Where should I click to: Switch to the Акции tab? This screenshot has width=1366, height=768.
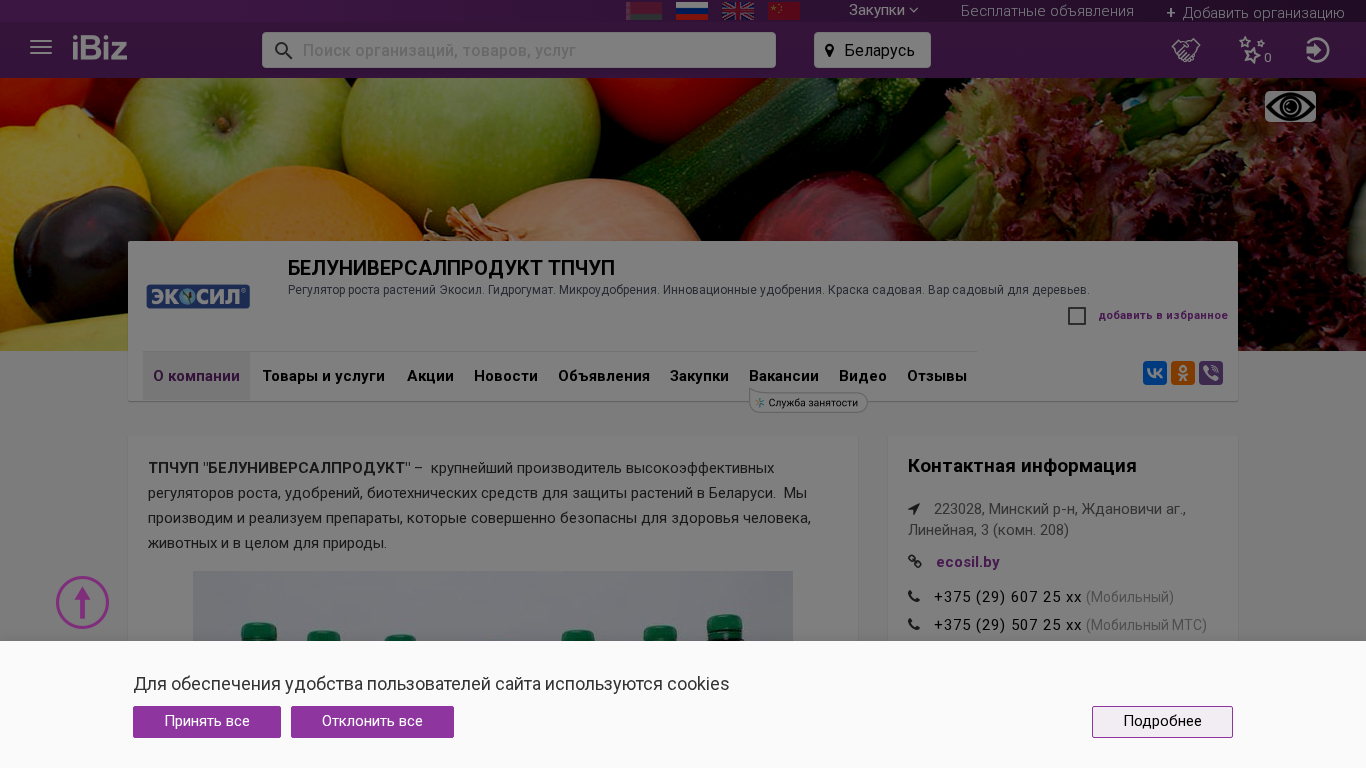[x=430, y=376]
